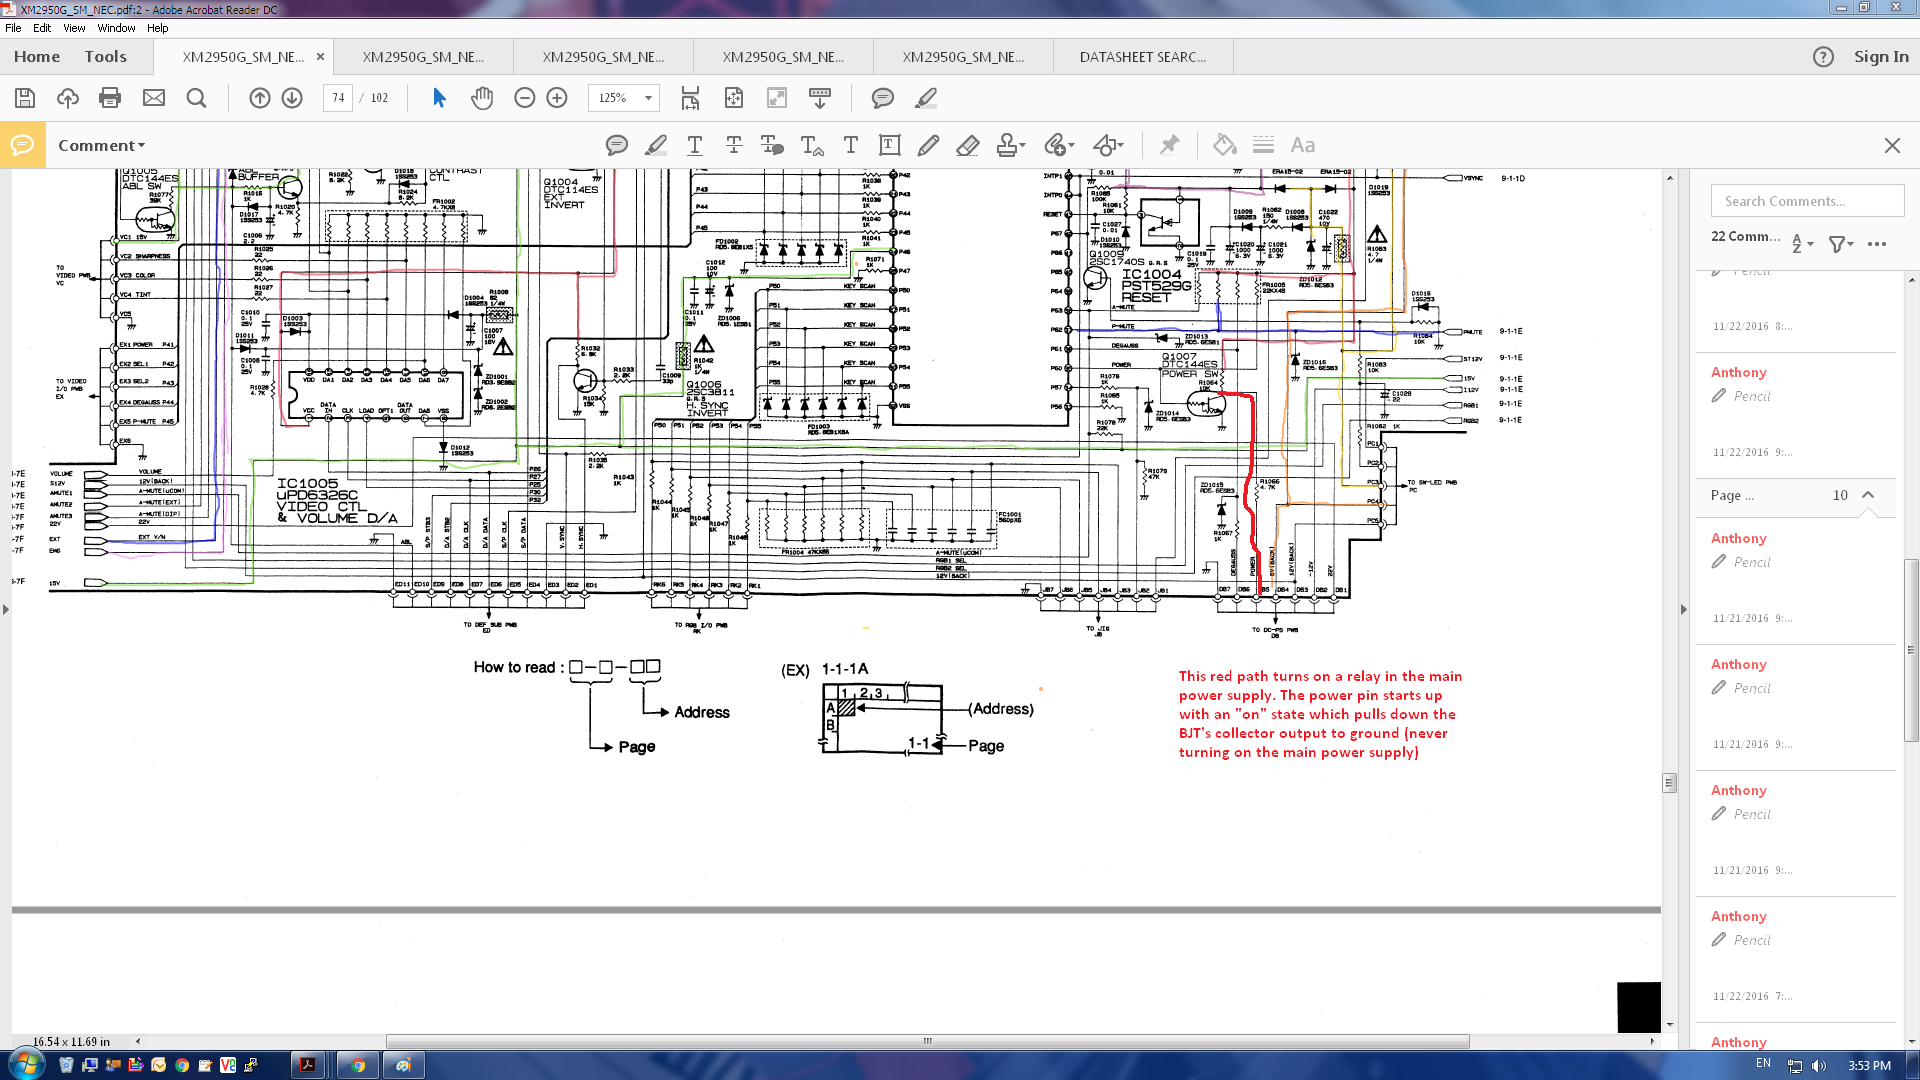Switch to the Tools tab
Screen dimensions: 1920x1080
106,57
